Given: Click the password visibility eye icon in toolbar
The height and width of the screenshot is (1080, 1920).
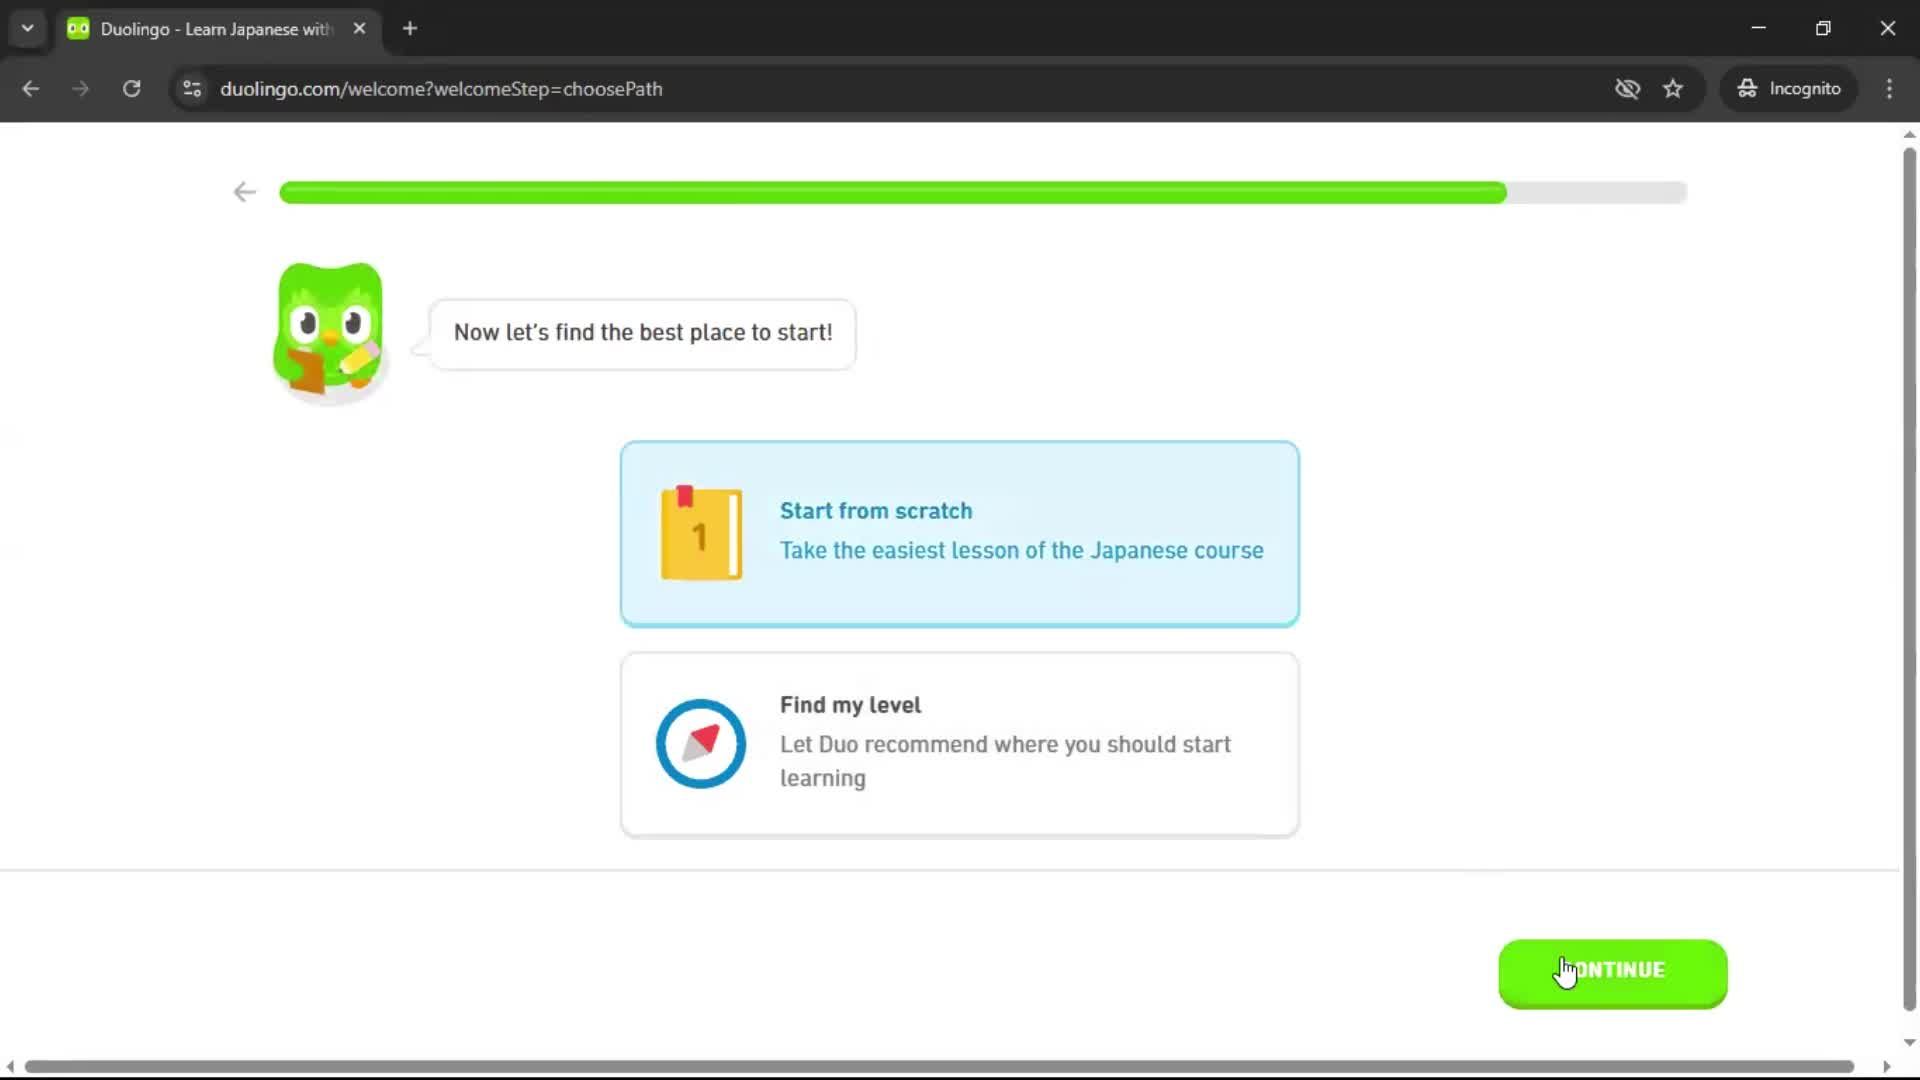Looking at the screenshot, I should (1628, 88).
